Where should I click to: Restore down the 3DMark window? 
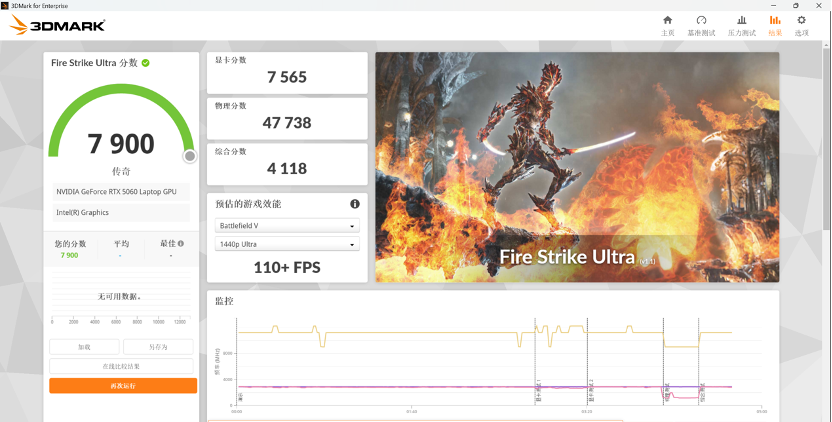tap(795, 5)
